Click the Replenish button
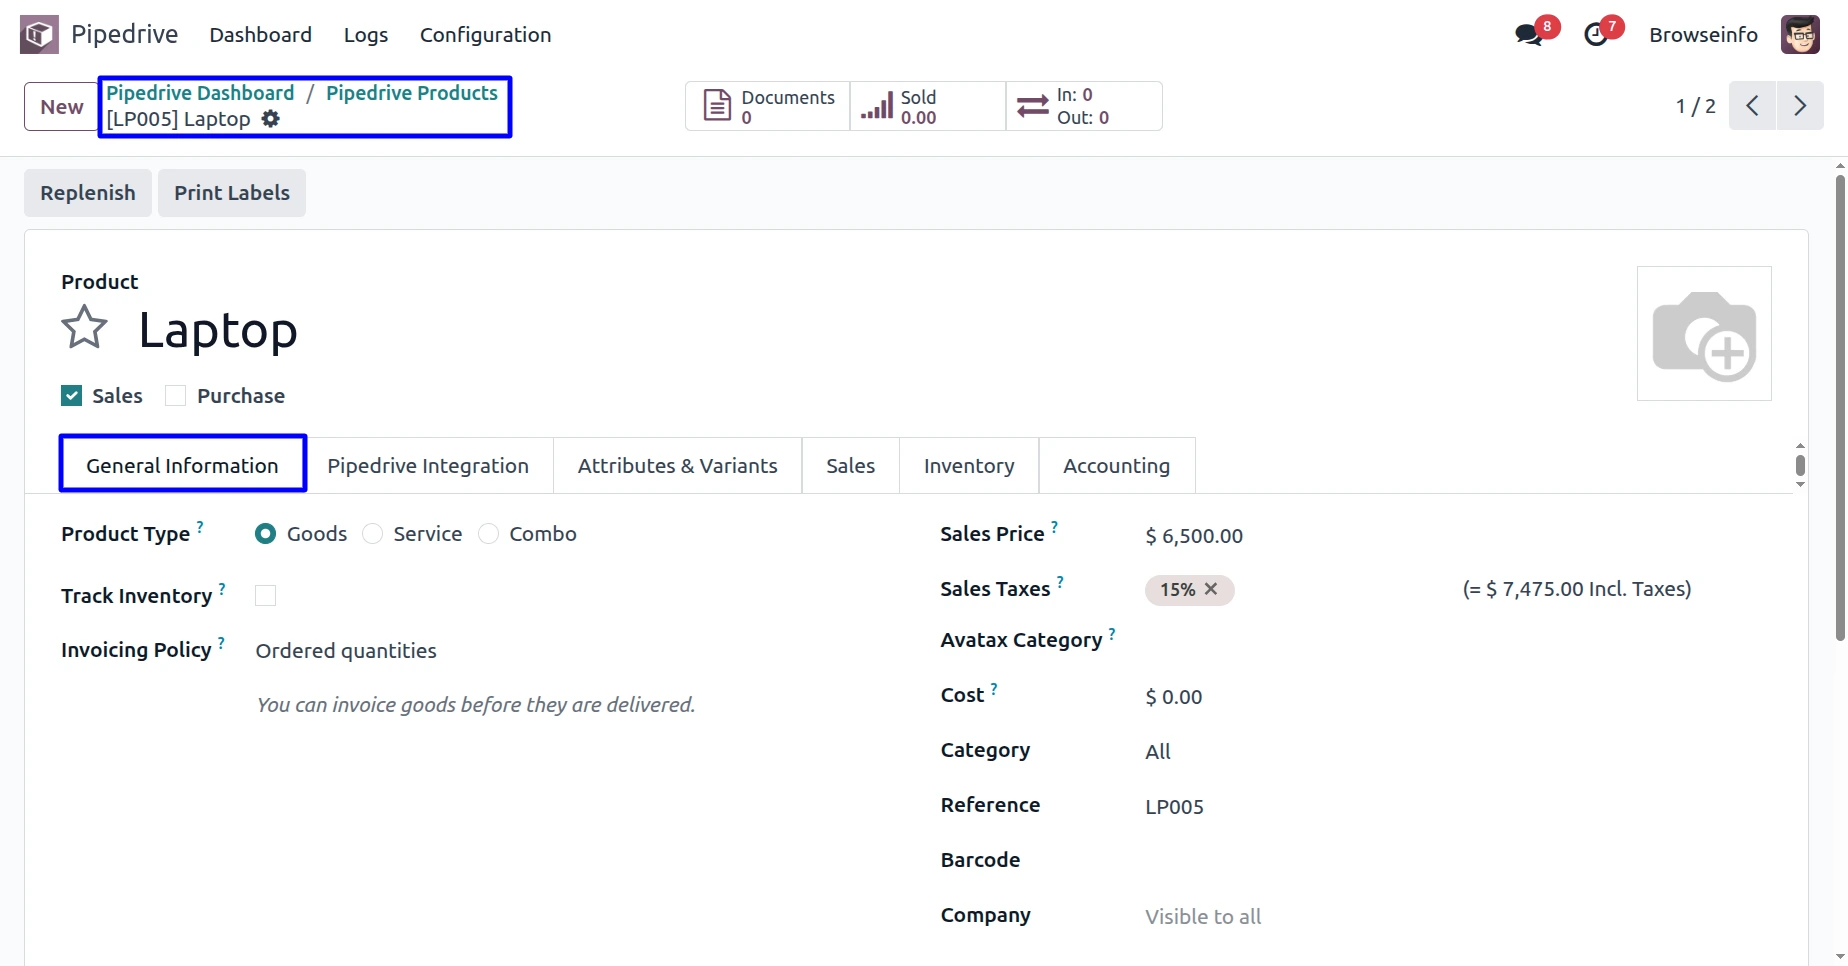This screenshot has height=966, width=1848. click(88, 193)
